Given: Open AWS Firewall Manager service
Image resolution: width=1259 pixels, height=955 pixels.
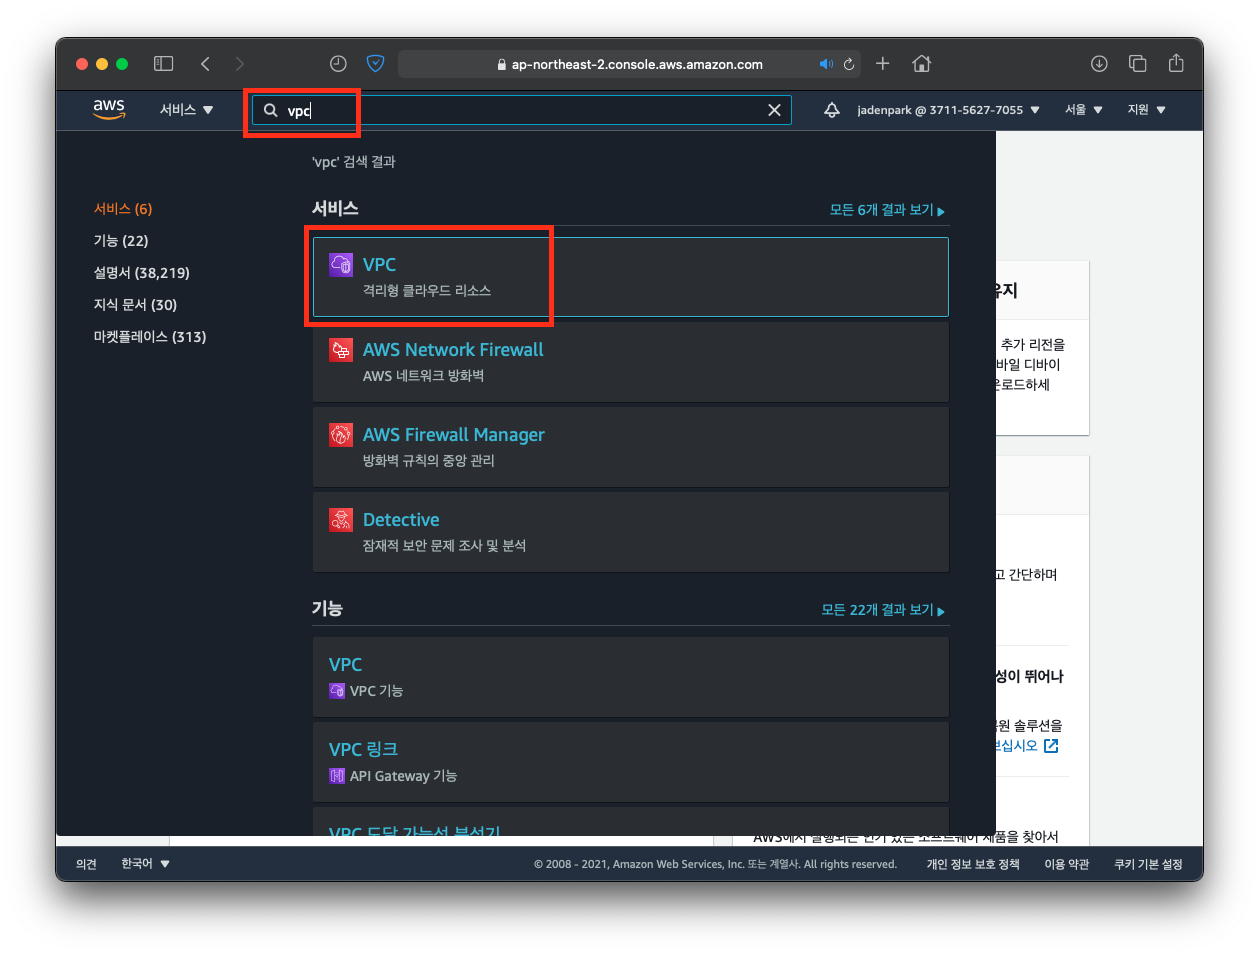Looking at the screenshot, I should pyautogui.click(x=630, y=447).
